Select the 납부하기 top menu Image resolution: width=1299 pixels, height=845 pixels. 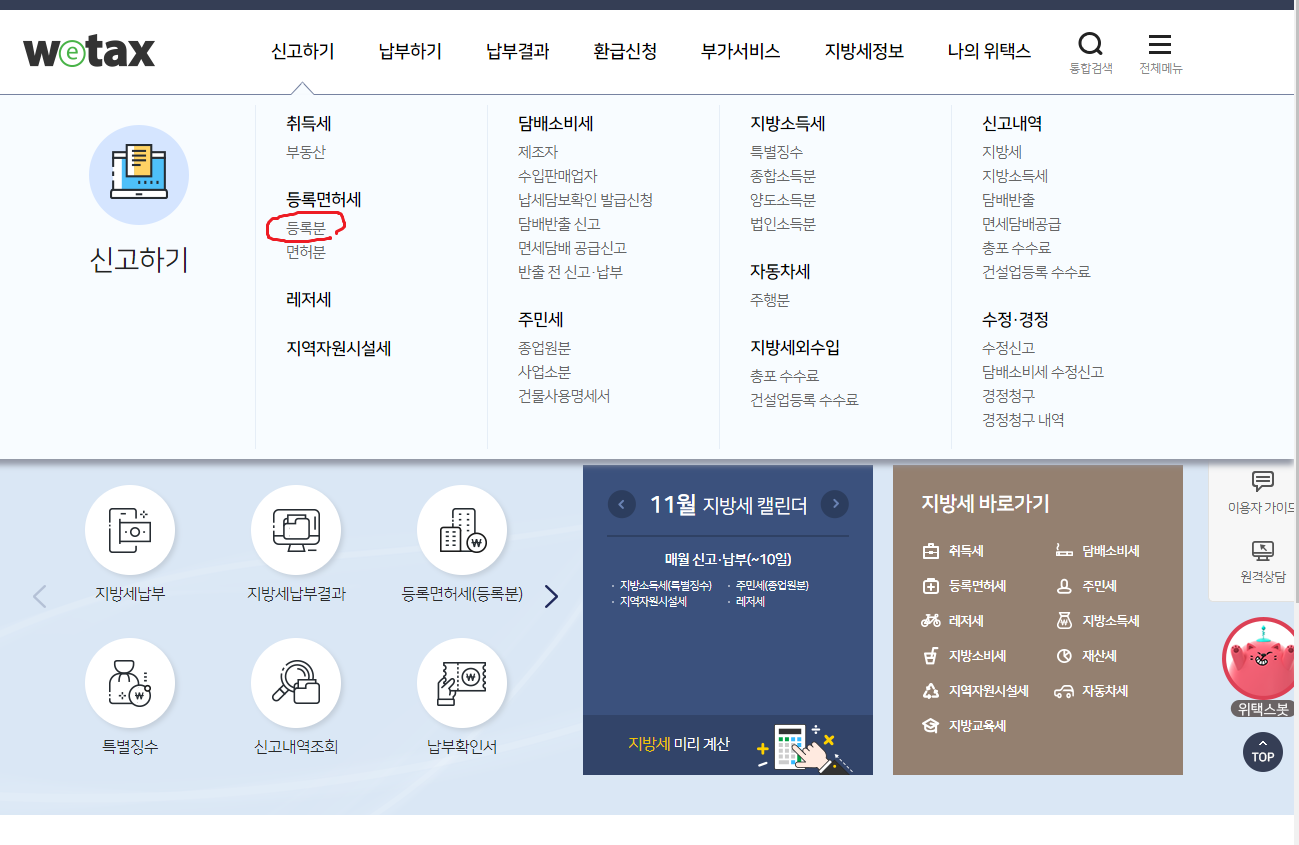pos(410,51)
